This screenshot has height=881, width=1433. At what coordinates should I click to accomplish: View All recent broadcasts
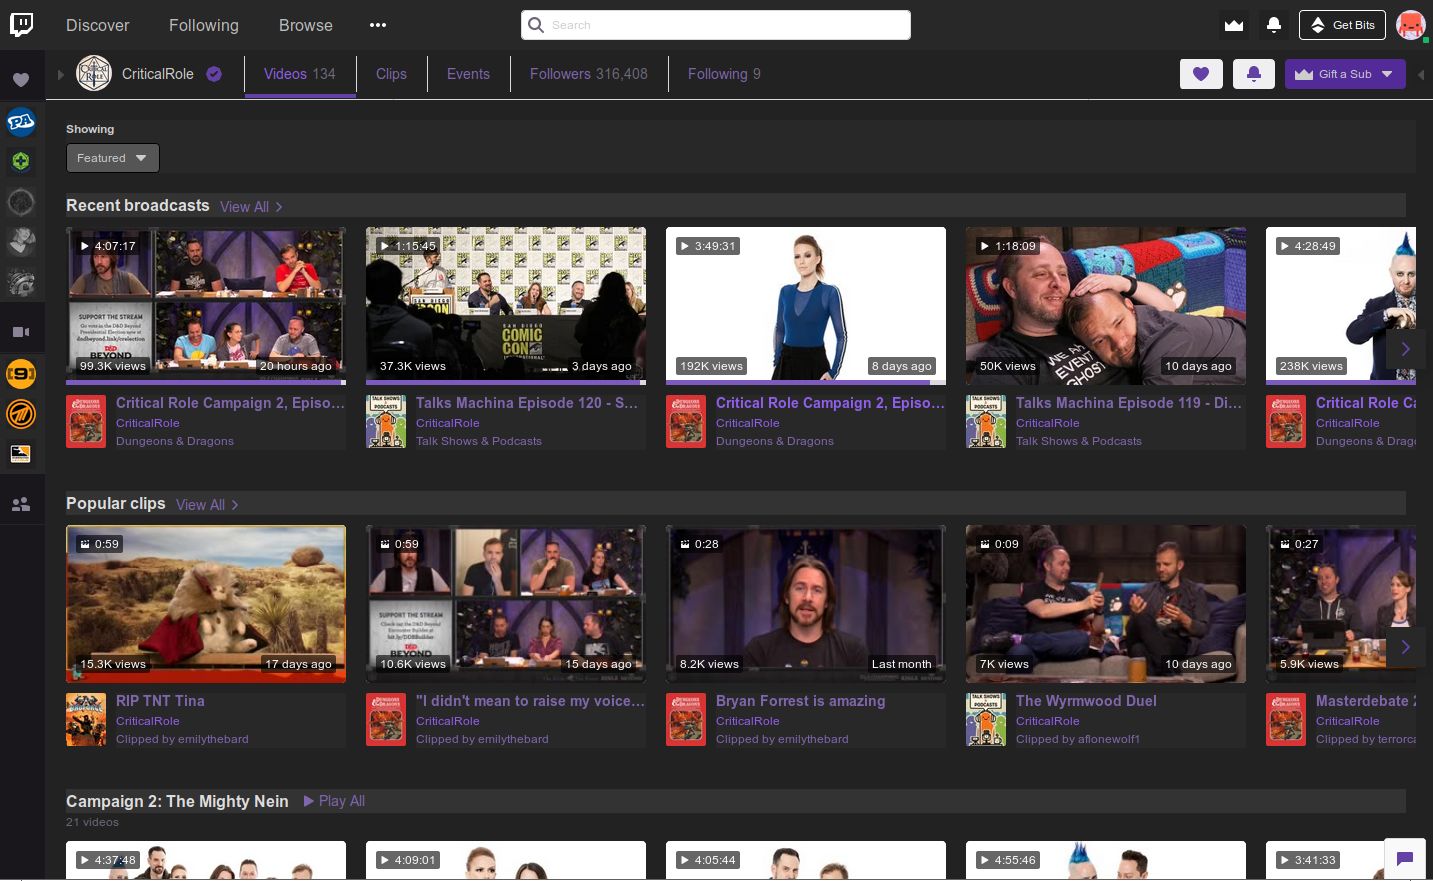pos(251,207)
